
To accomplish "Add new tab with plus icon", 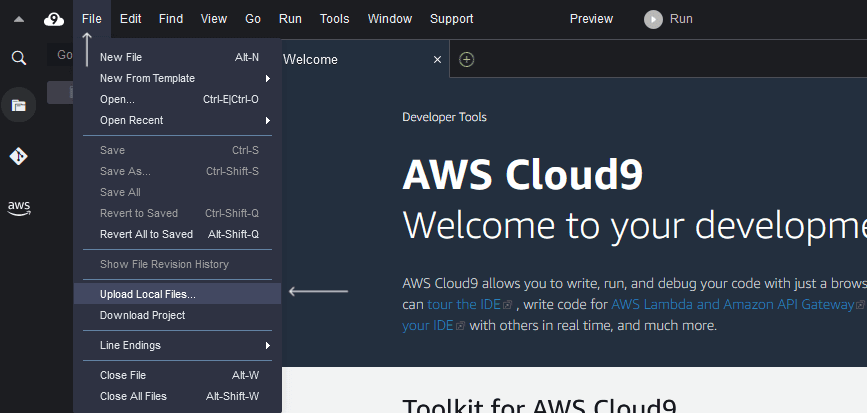I will pos(467,59).
